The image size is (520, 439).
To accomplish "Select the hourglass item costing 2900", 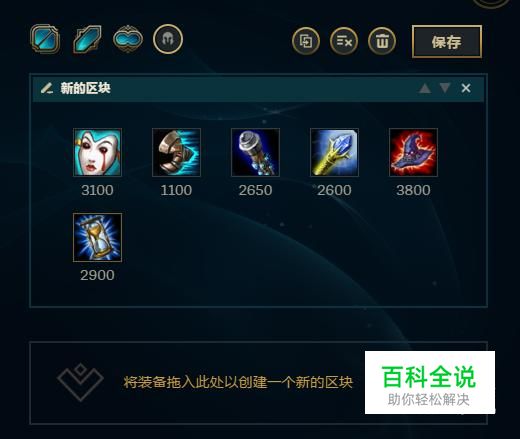I will coord(97,238).
